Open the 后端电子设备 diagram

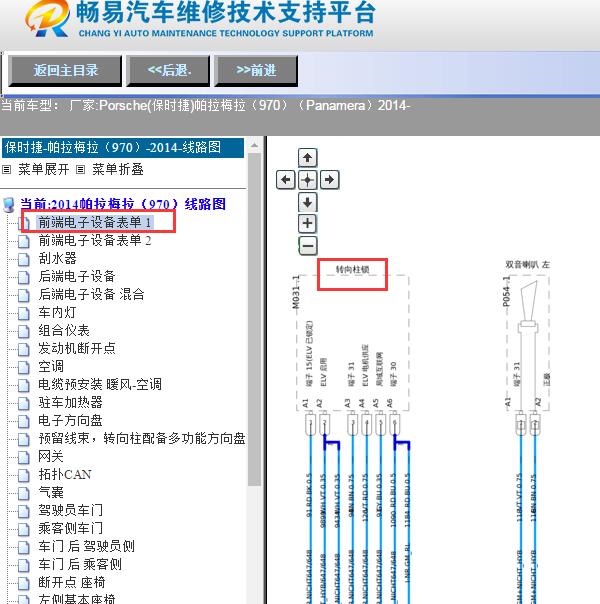click(77, 276)
